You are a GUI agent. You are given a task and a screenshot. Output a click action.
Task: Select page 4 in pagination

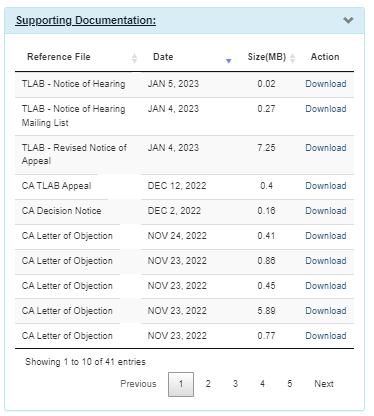click(x=262, y=384)
